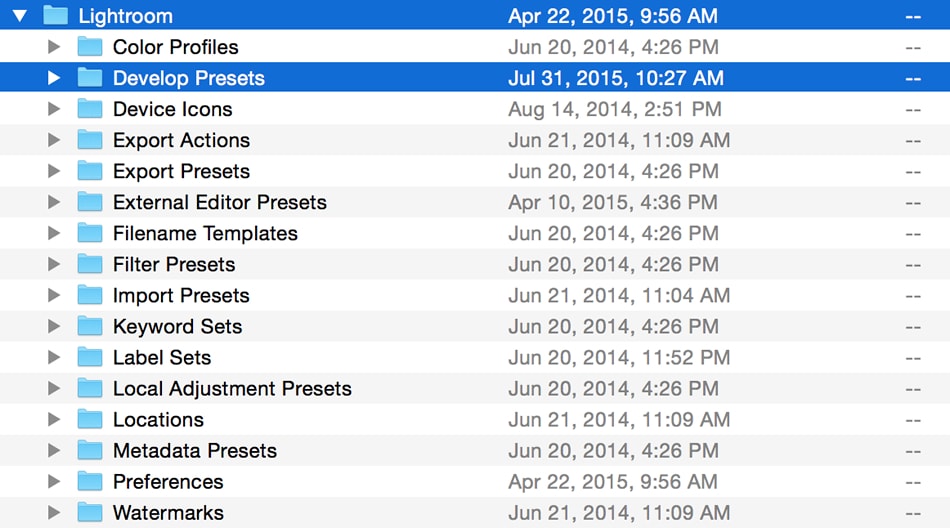This screenshot has height=528, width=950.
Task: Select the Local Adjustment Presets name
Action: pyautogui.click(x=232, y=389)
